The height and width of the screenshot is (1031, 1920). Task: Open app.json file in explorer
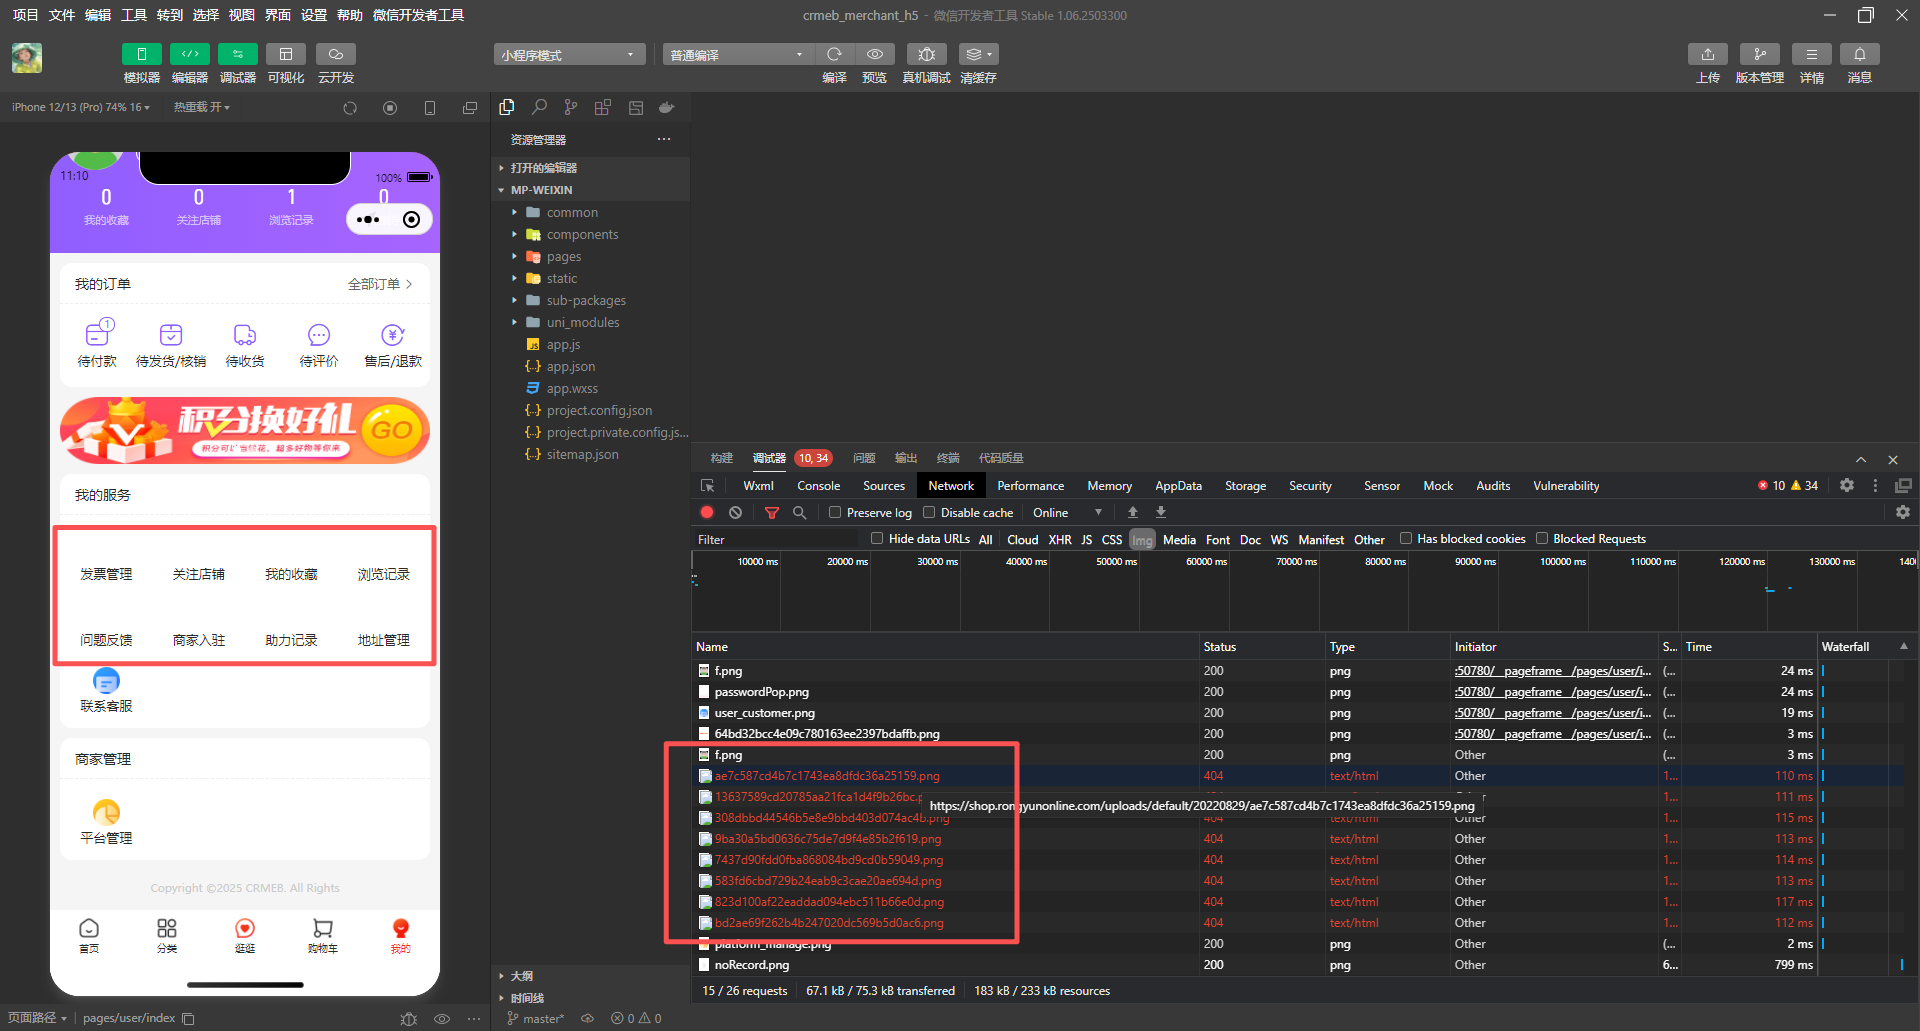click(570, 367)
